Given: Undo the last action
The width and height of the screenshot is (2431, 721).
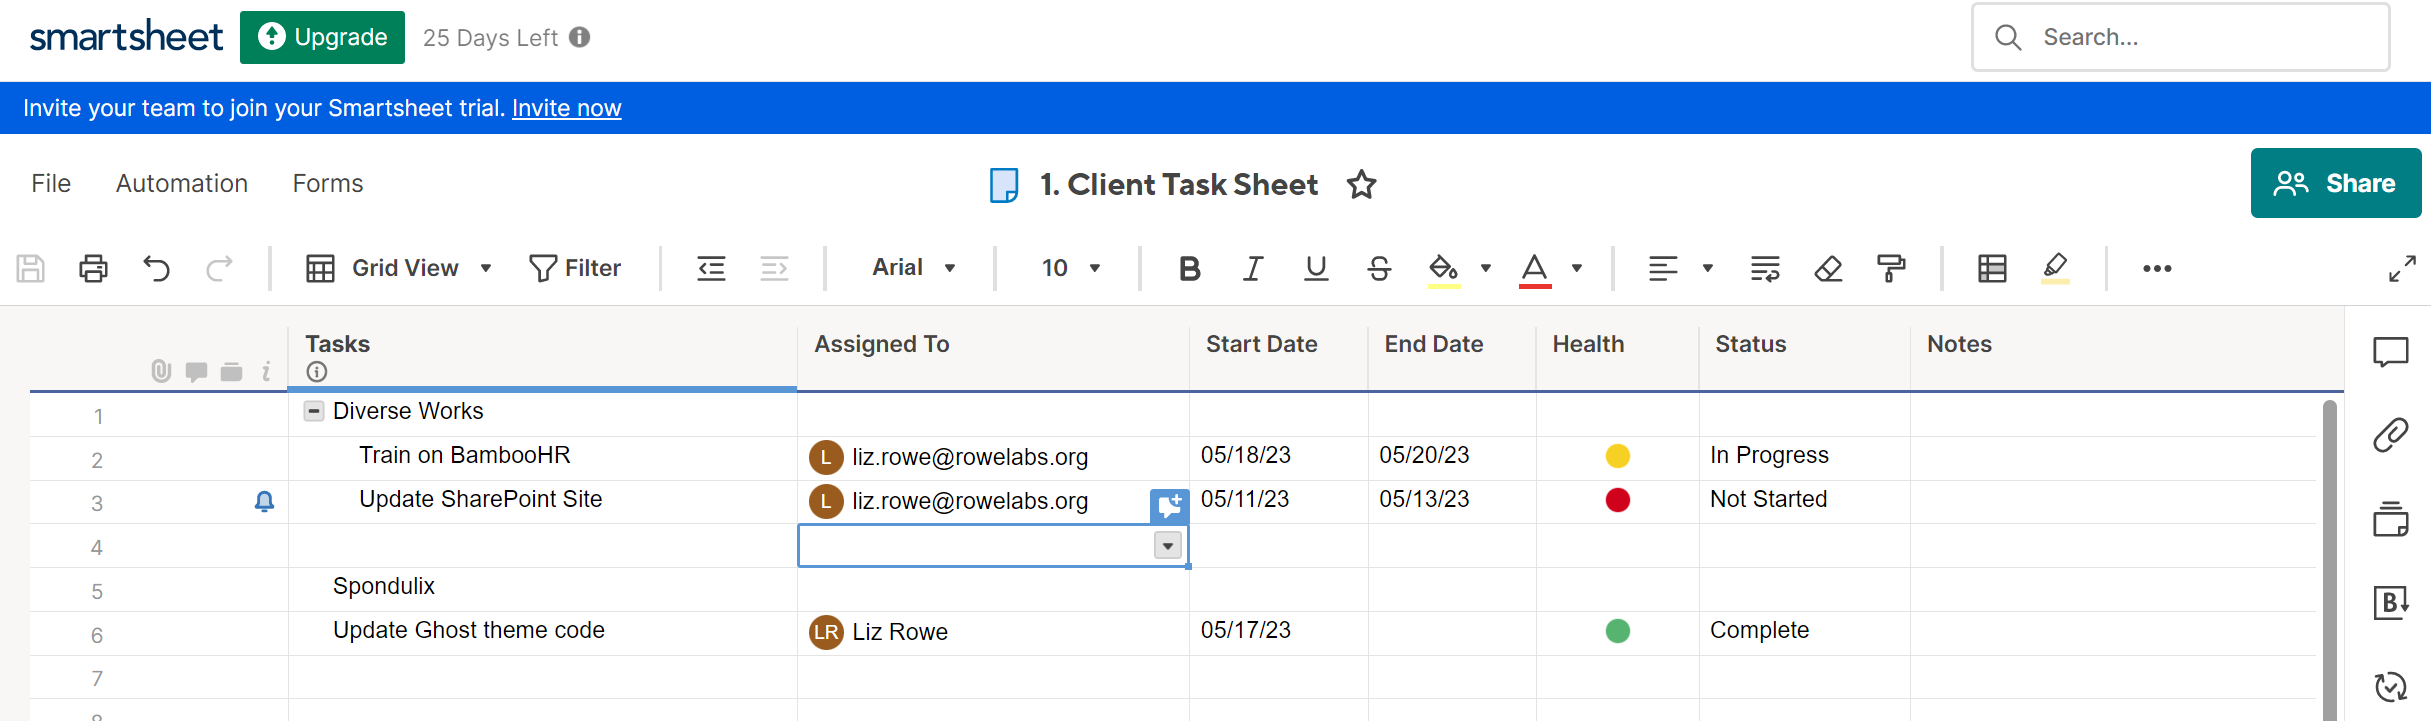Looking at the screenshot, I should [x=157, y=268].
